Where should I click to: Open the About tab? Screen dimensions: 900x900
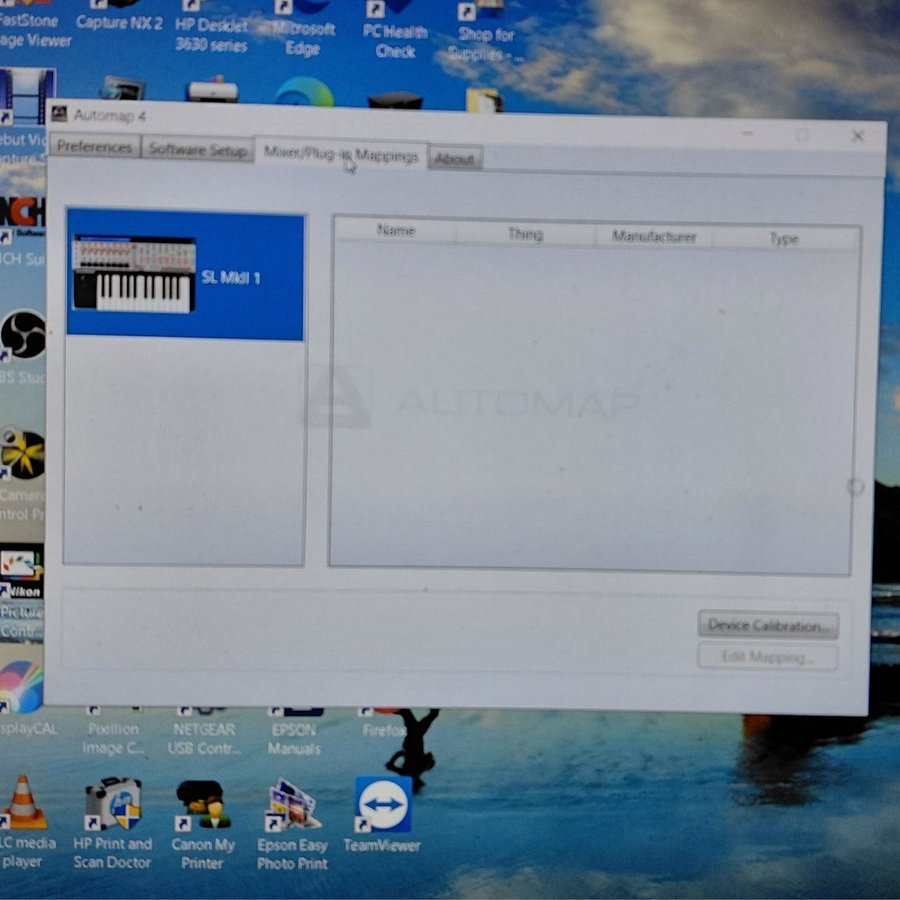coord(455,159)
